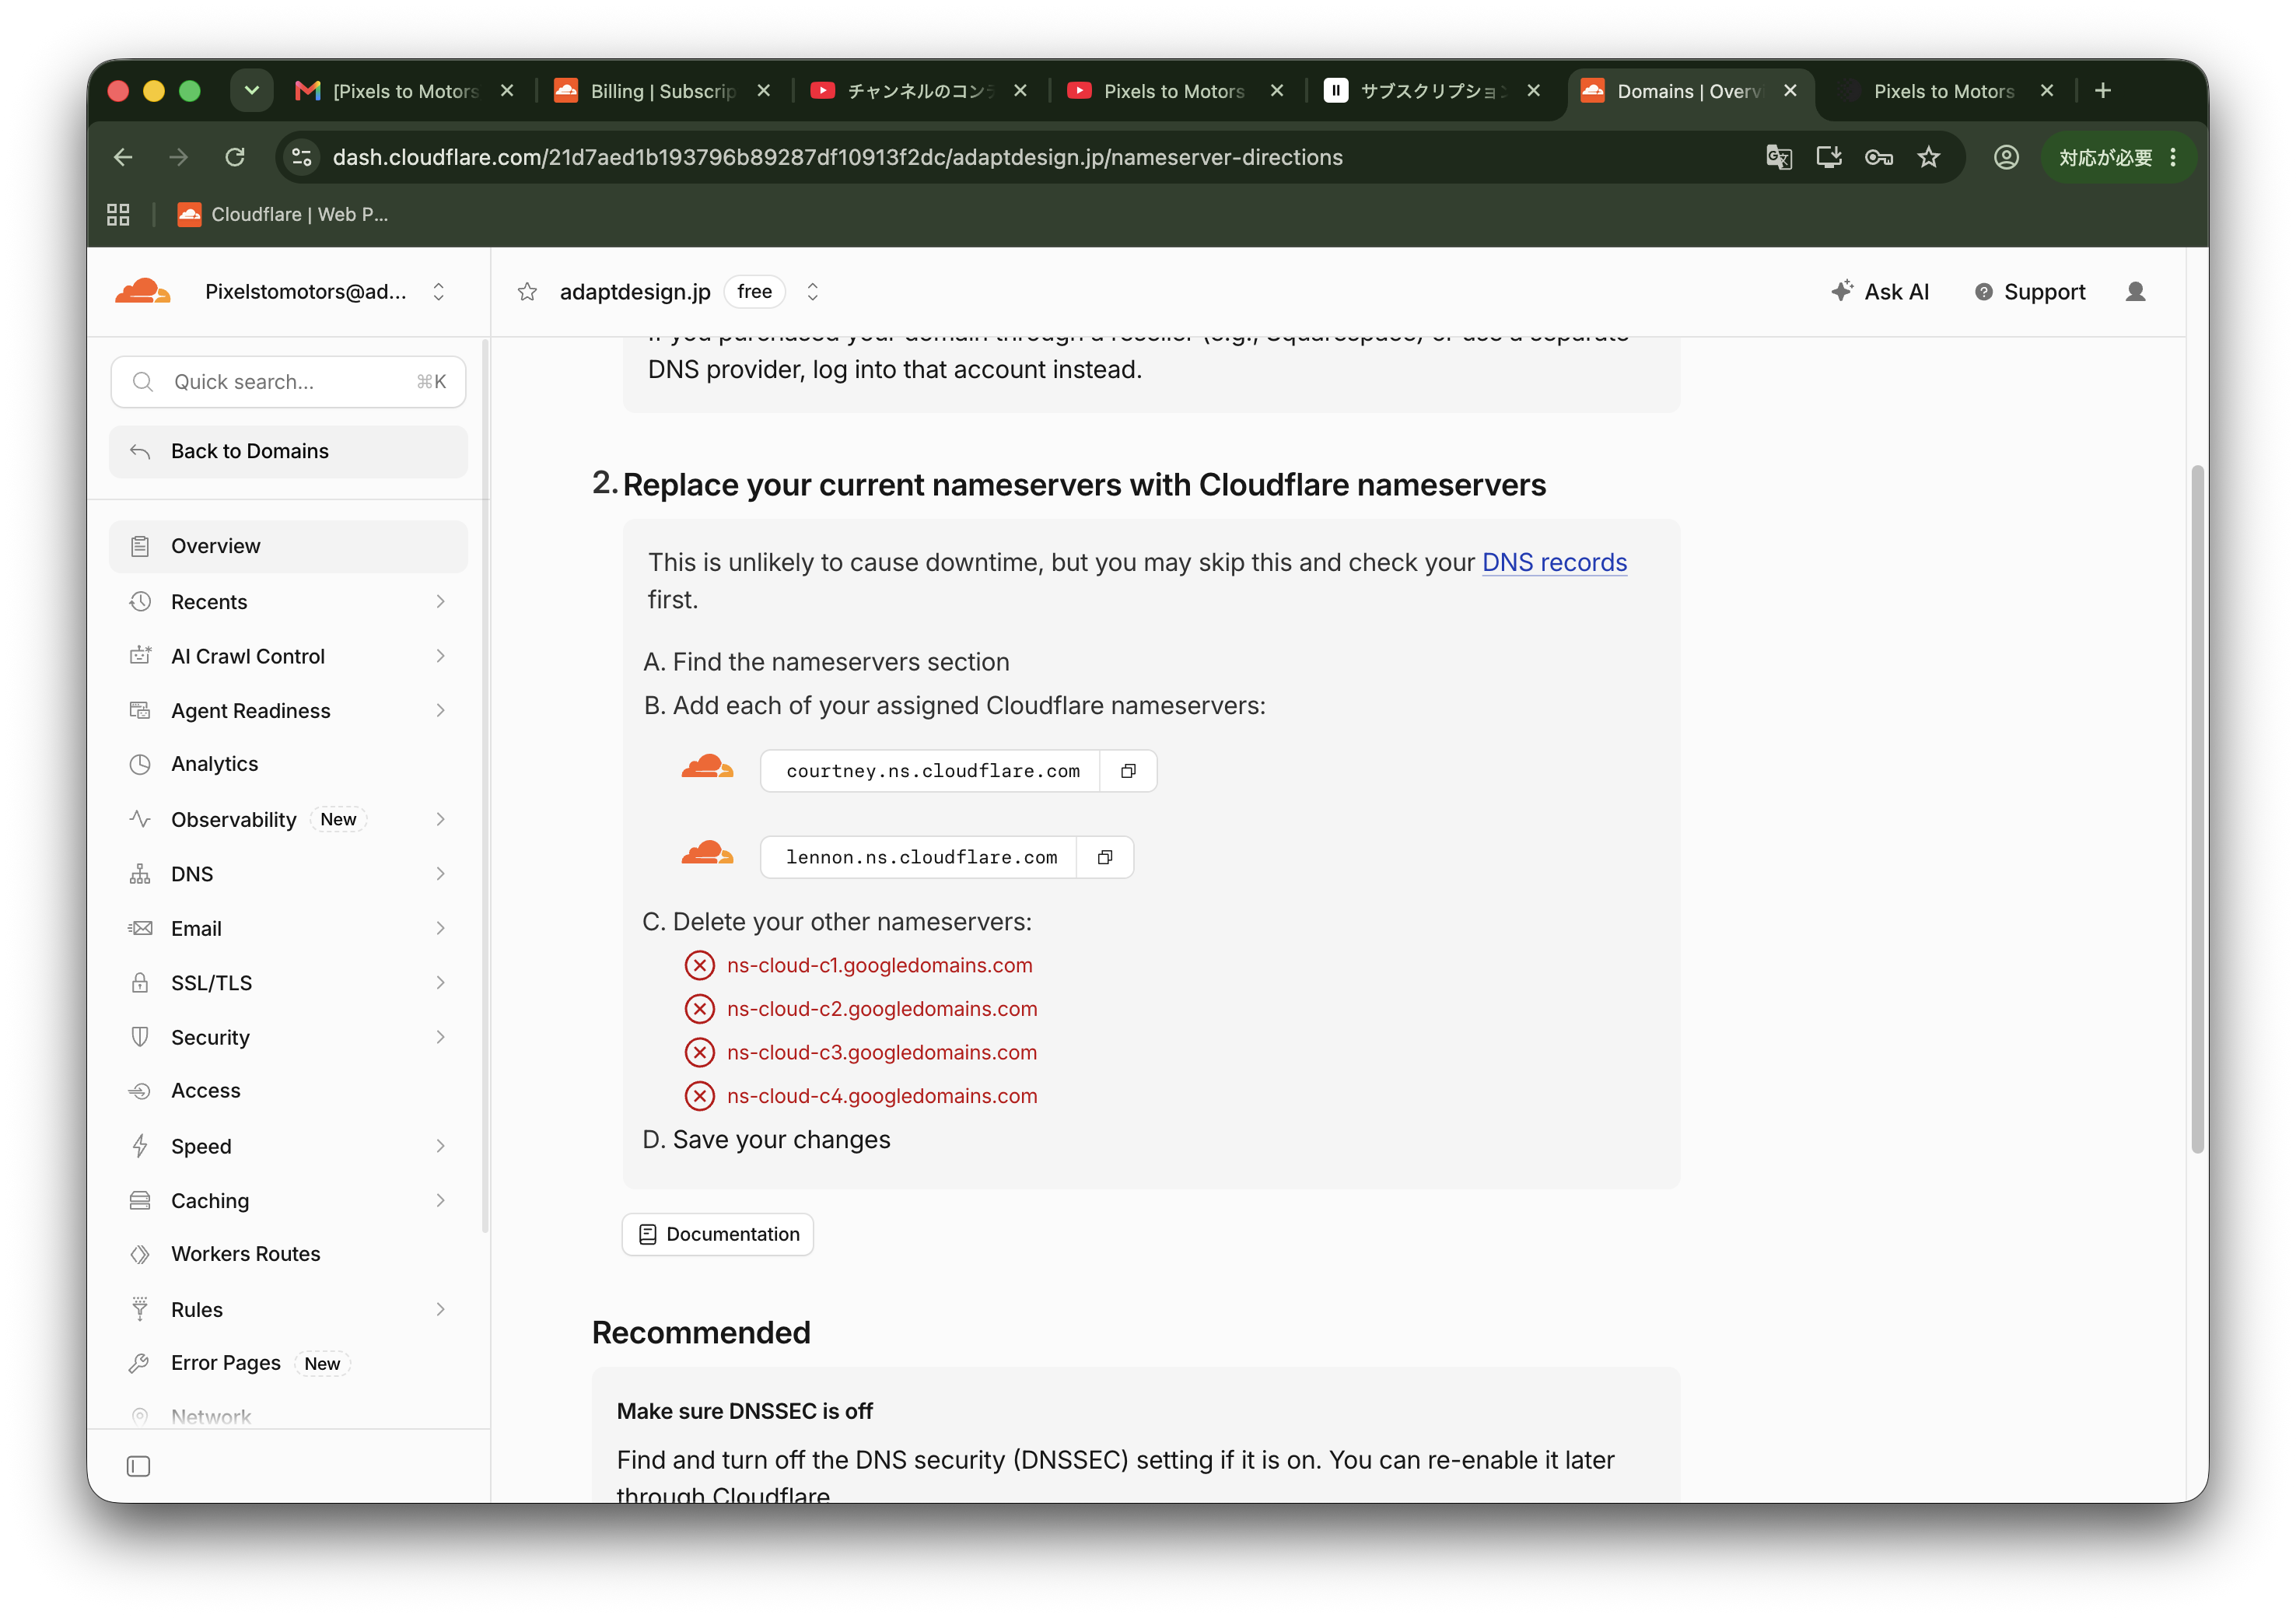Open Ask AI assistant
The height and width of the screenshot is (1618, 2296).
tap(1880, 292)
